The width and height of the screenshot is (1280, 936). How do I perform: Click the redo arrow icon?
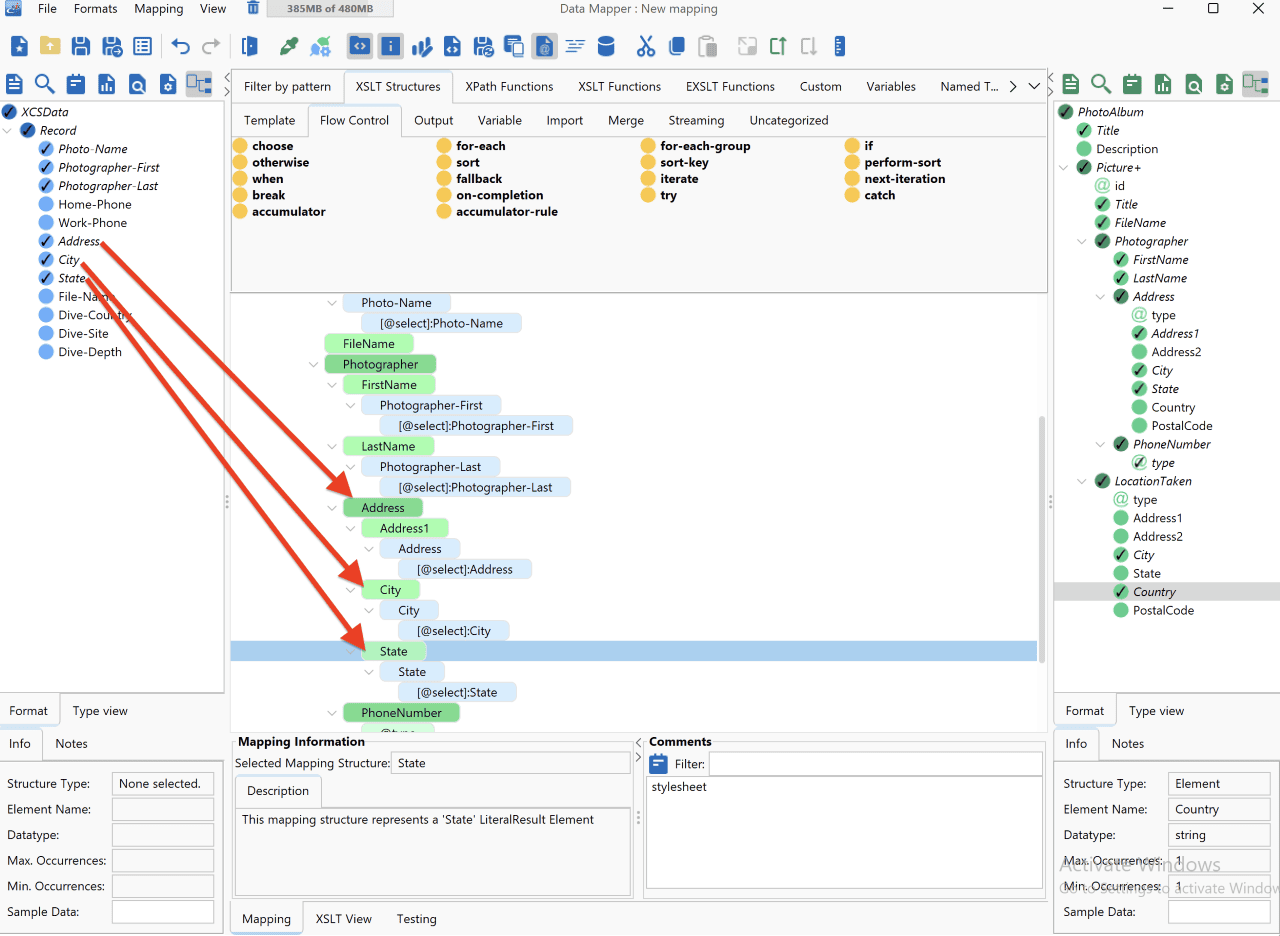point(211,46)
